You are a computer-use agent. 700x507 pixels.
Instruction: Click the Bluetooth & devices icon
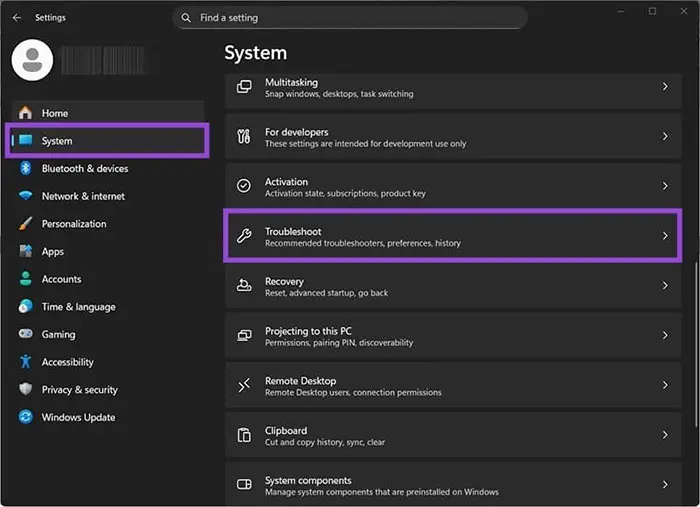[25, 169]
